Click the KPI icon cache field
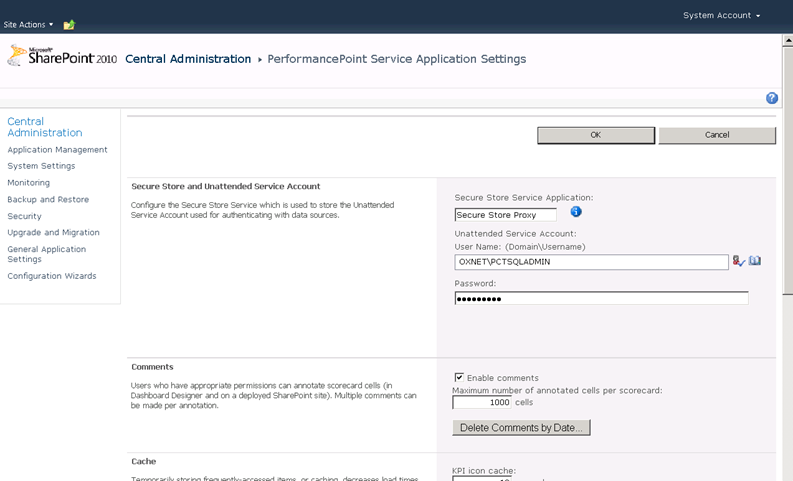Image resolution: width=793 pixels, height=481 pixels. 482,478
